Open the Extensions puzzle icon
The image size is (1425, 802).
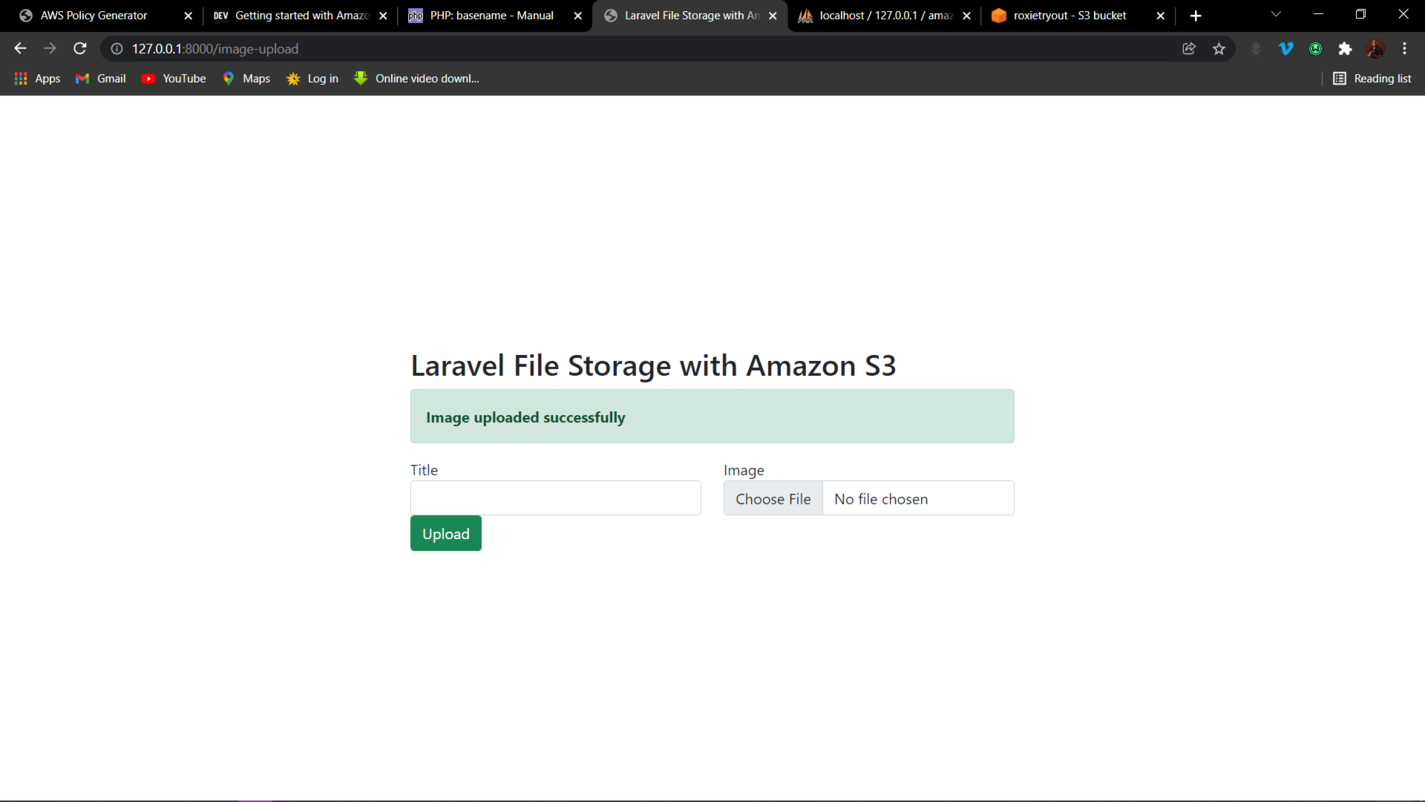pyautogui.click(x=1345, y=49)
